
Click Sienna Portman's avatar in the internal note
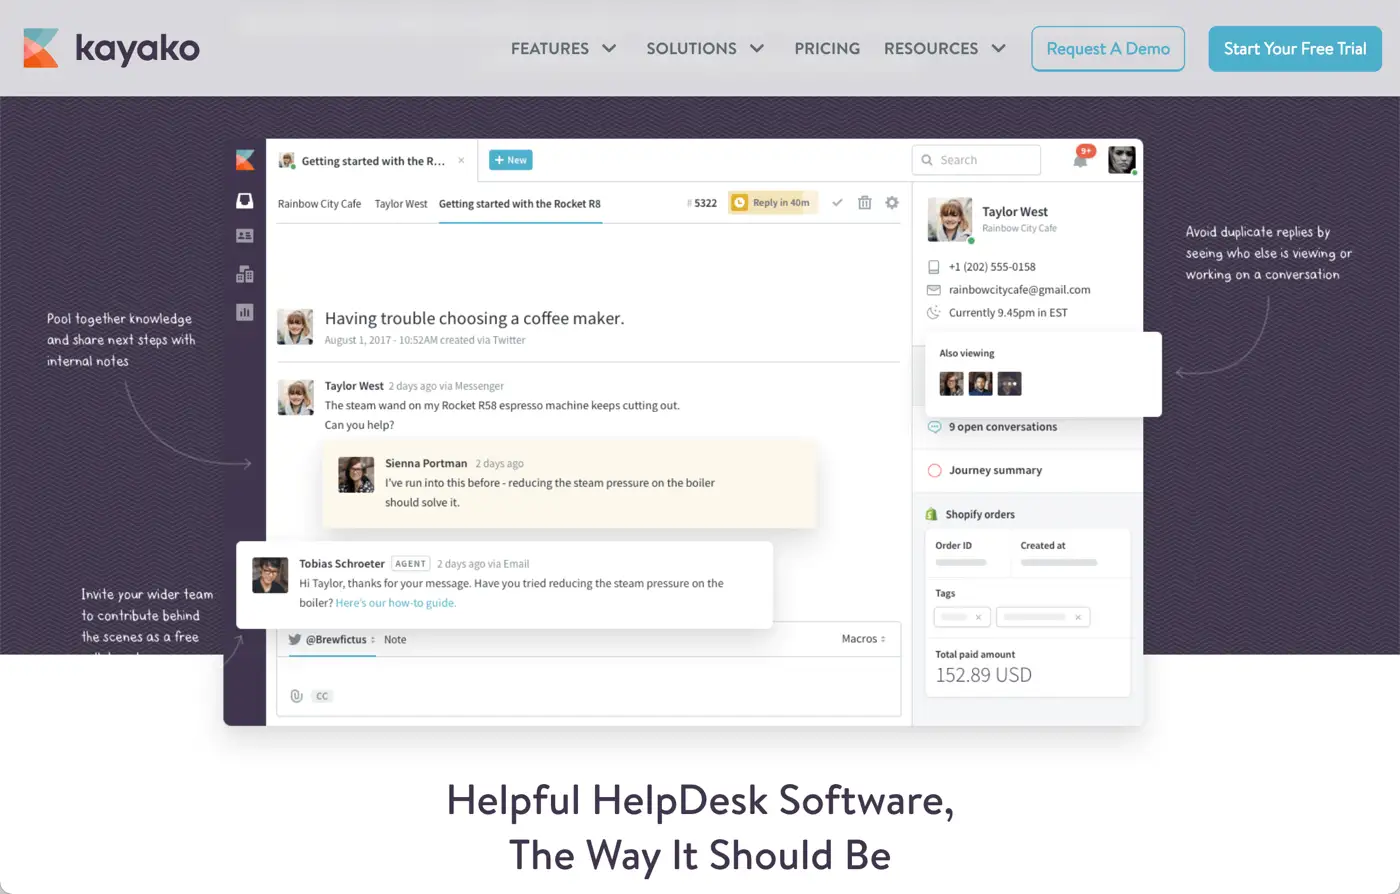(x=356, y=474)
